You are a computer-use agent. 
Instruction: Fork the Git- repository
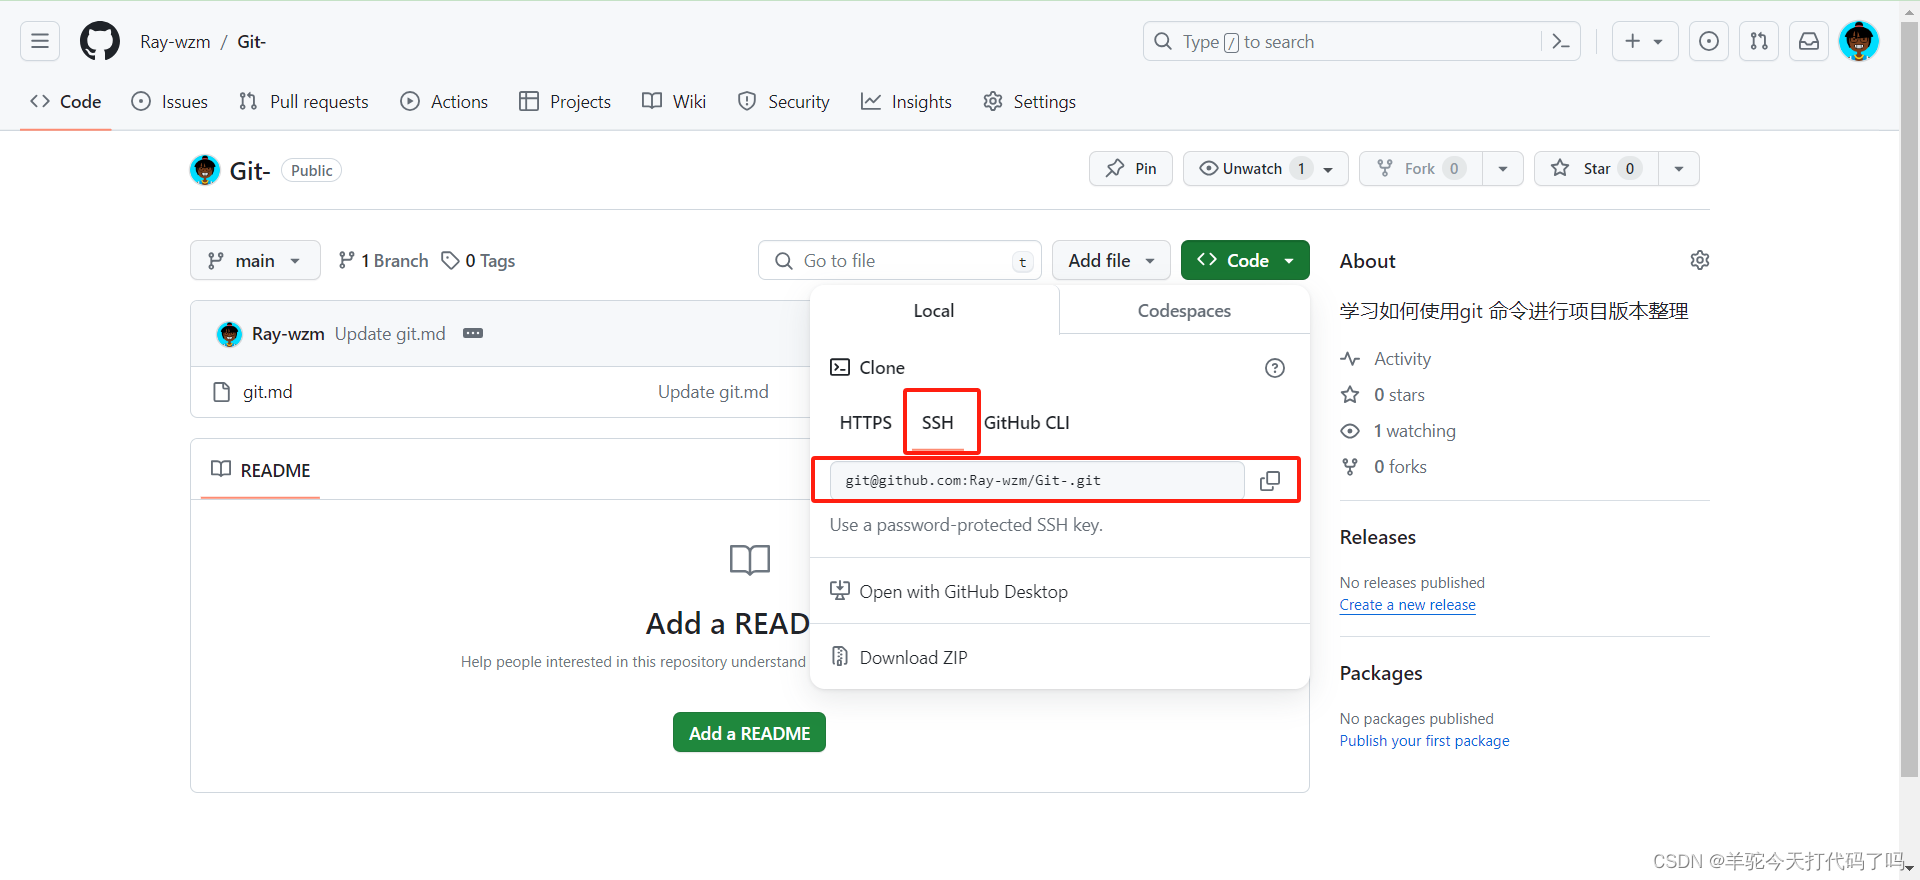click(x=1421, y=168)
